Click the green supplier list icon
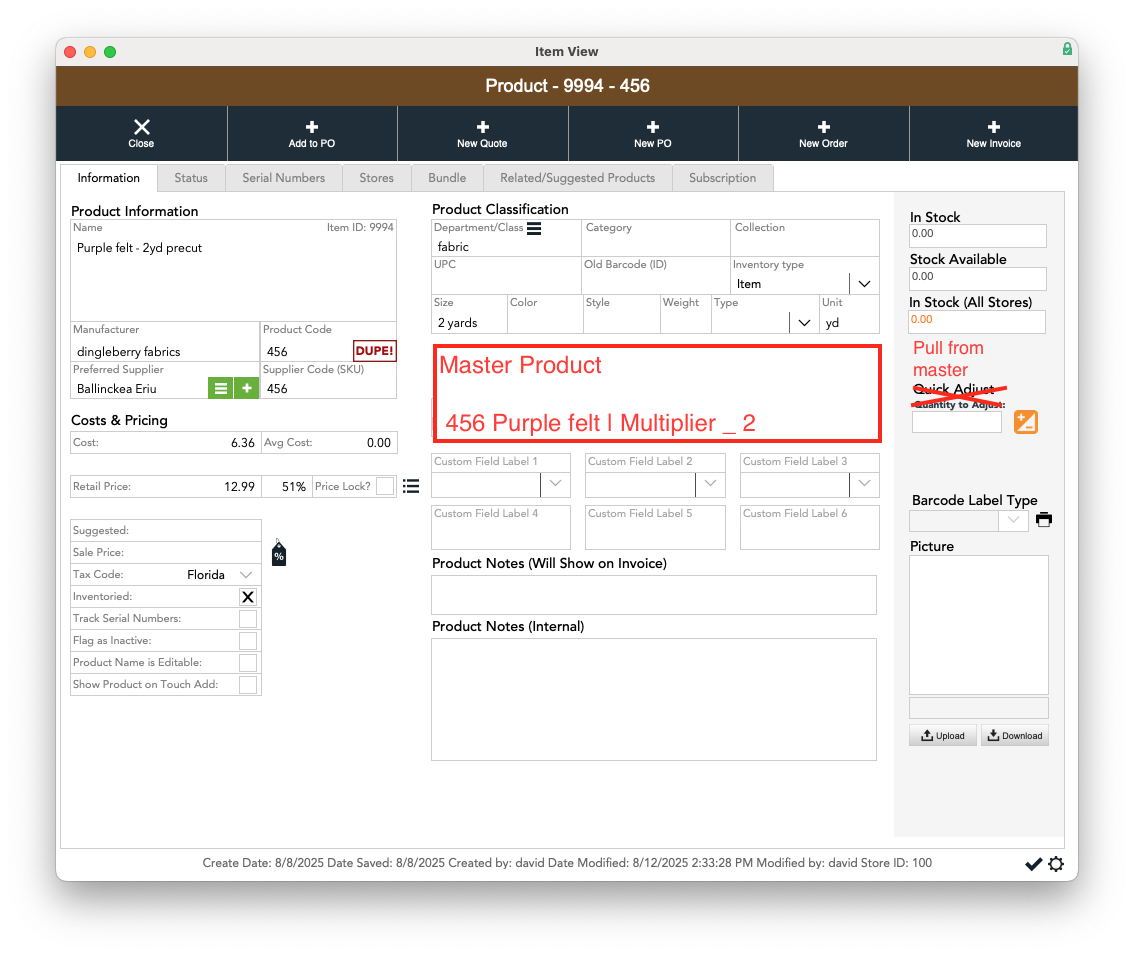The width and height of the screenshot is (1134, 955). tap(221, 388)
